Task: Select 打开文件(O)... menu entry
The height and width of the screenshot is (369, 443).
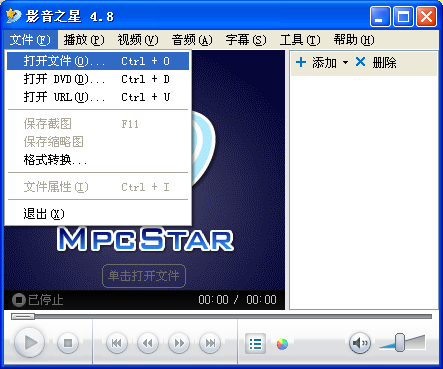Action: pos(98,61)
